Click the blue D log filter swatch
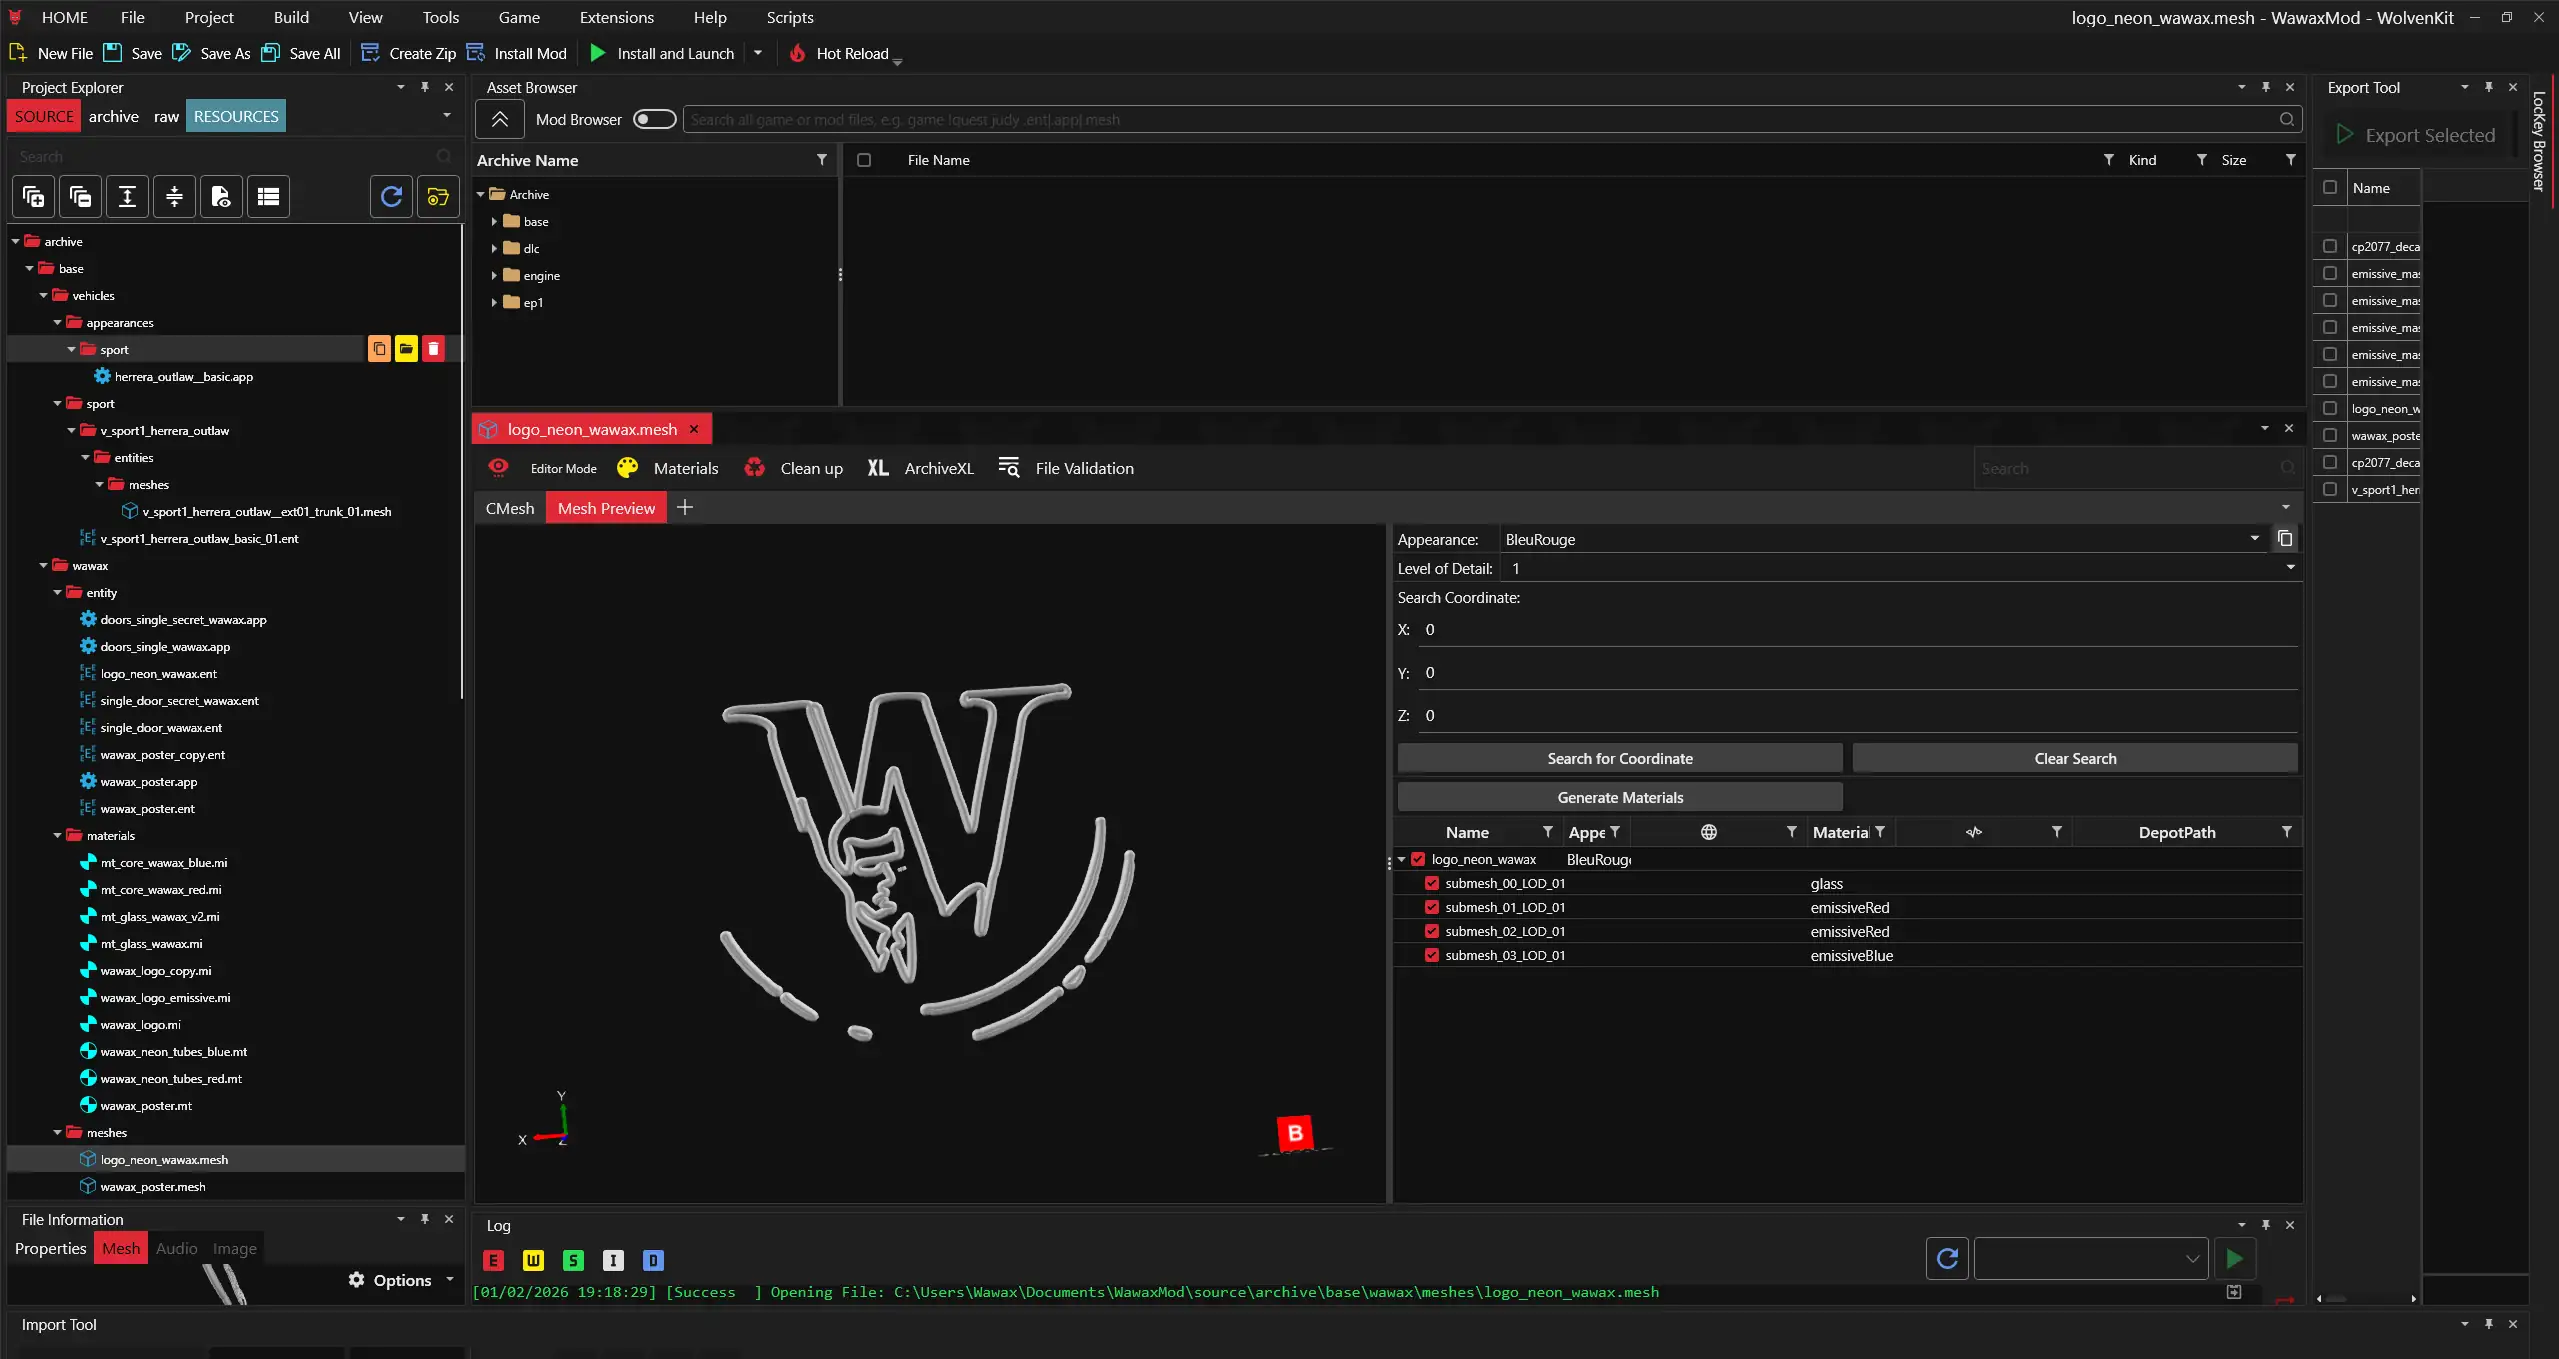 click(x=653, y=1260)
